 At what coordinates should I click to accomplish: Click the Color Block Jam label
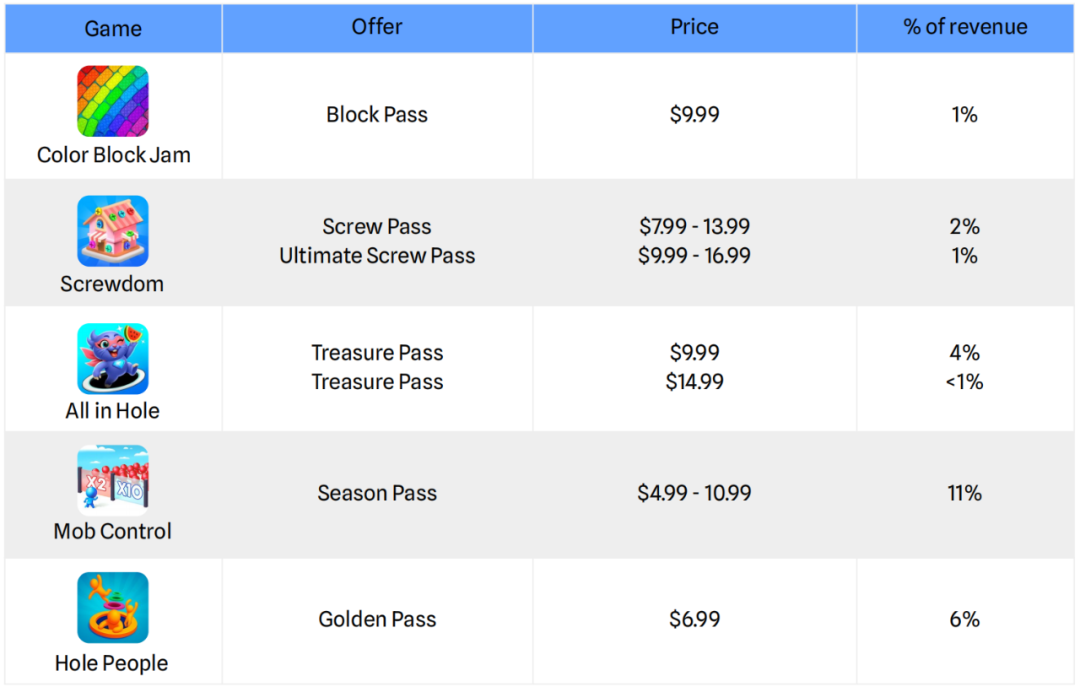[113, 155]
